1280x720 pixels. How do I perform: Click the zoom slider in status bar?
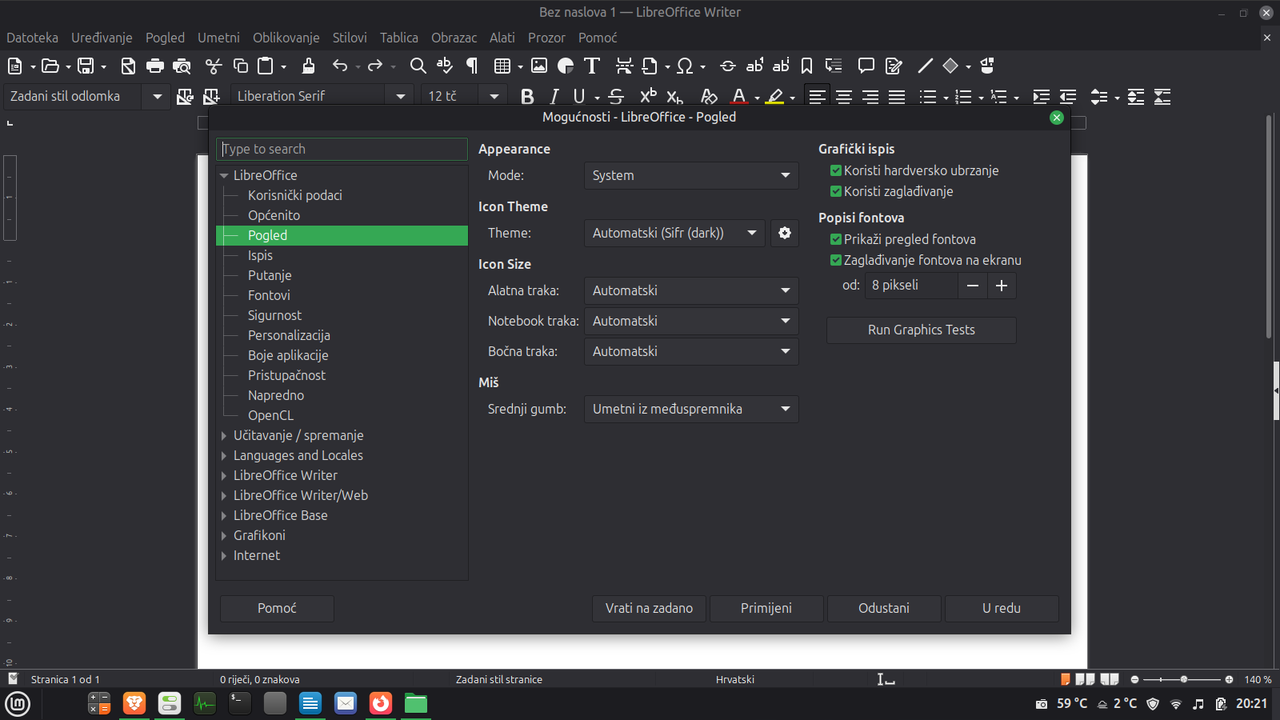coord(1184,680)
